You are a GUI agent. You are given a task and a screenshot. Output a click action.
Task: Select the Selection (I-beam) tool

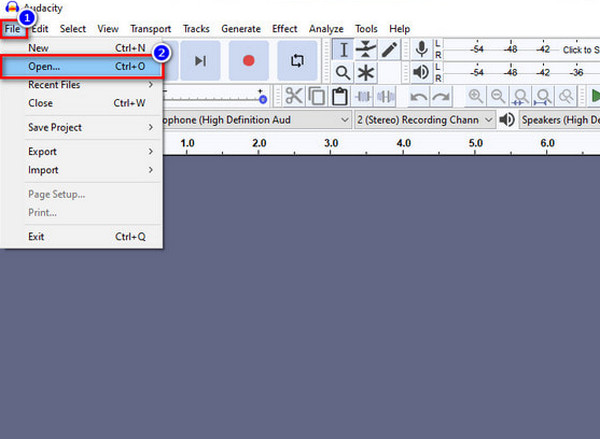click(x=343, y=50)
